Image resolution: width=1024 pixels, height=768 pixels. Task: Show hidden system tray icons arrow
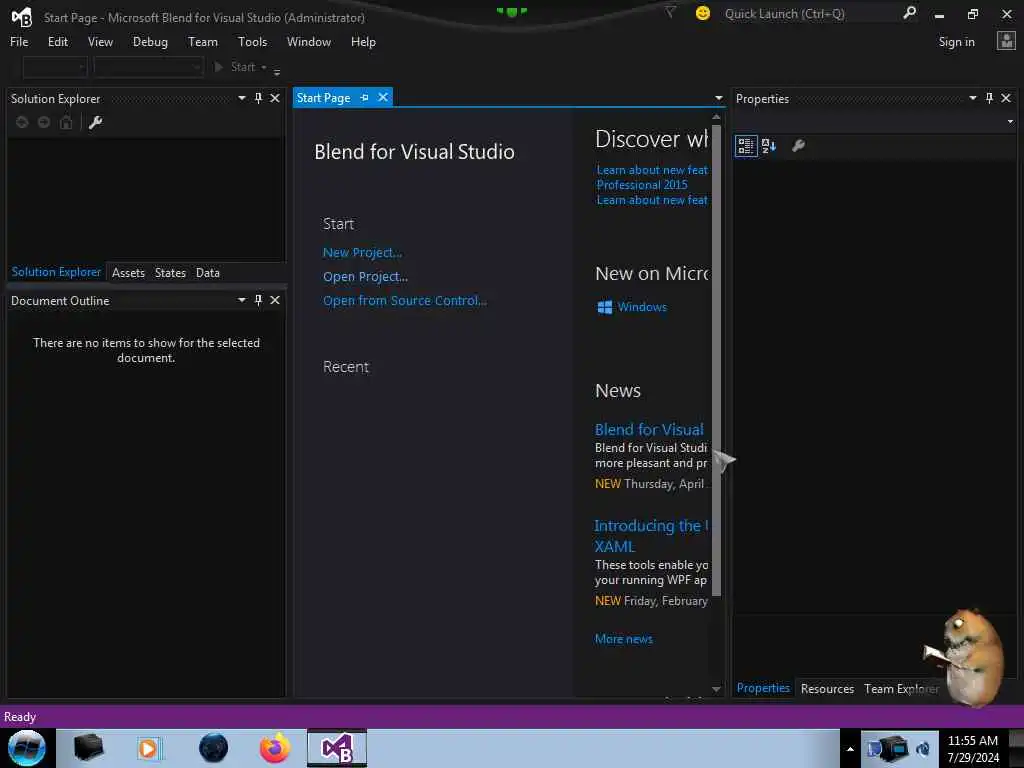(850, 749)
